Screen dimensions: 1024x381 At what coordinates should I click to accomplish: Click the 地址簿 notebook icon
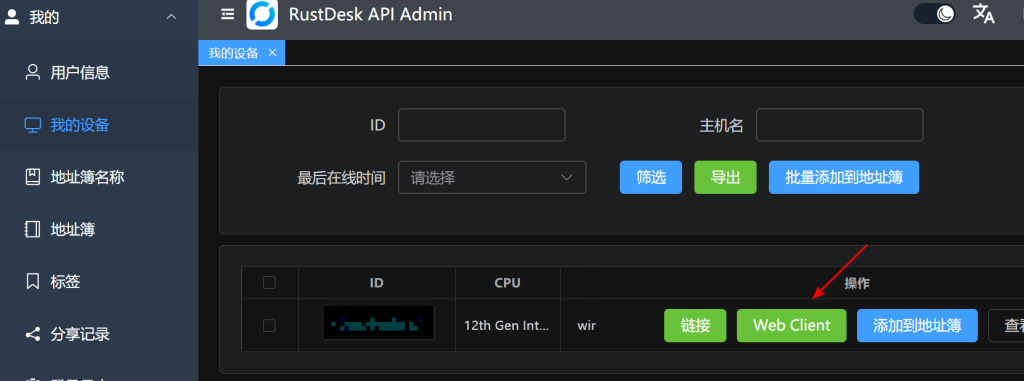tap(33, 229)
